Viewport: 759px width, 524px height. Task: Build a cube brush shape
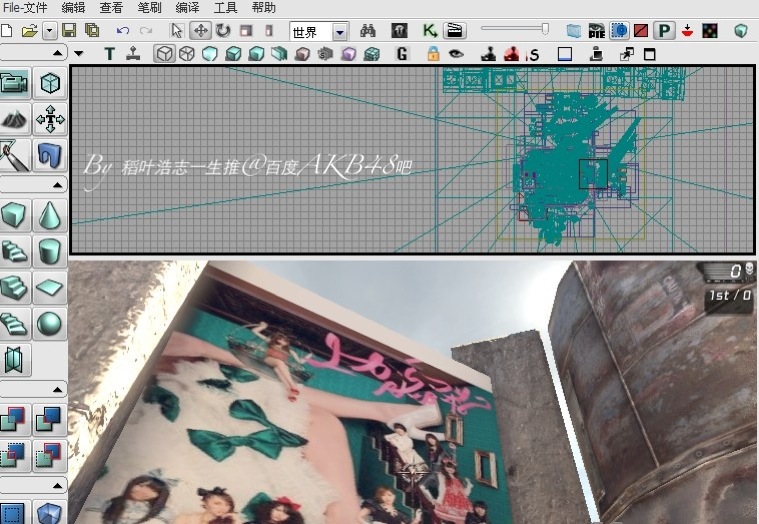14,215
